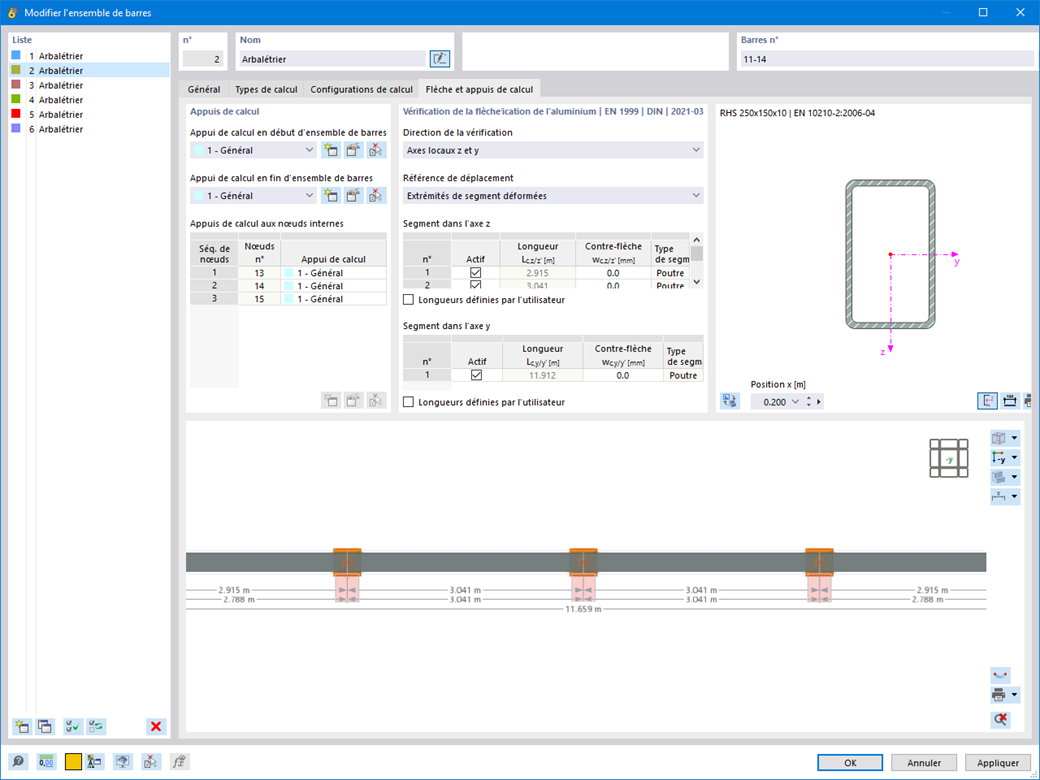Screen dimensions: 1040x780
Task: Click the design support cell for node 14
Action: pyautogui.click(x=334, y=286)
